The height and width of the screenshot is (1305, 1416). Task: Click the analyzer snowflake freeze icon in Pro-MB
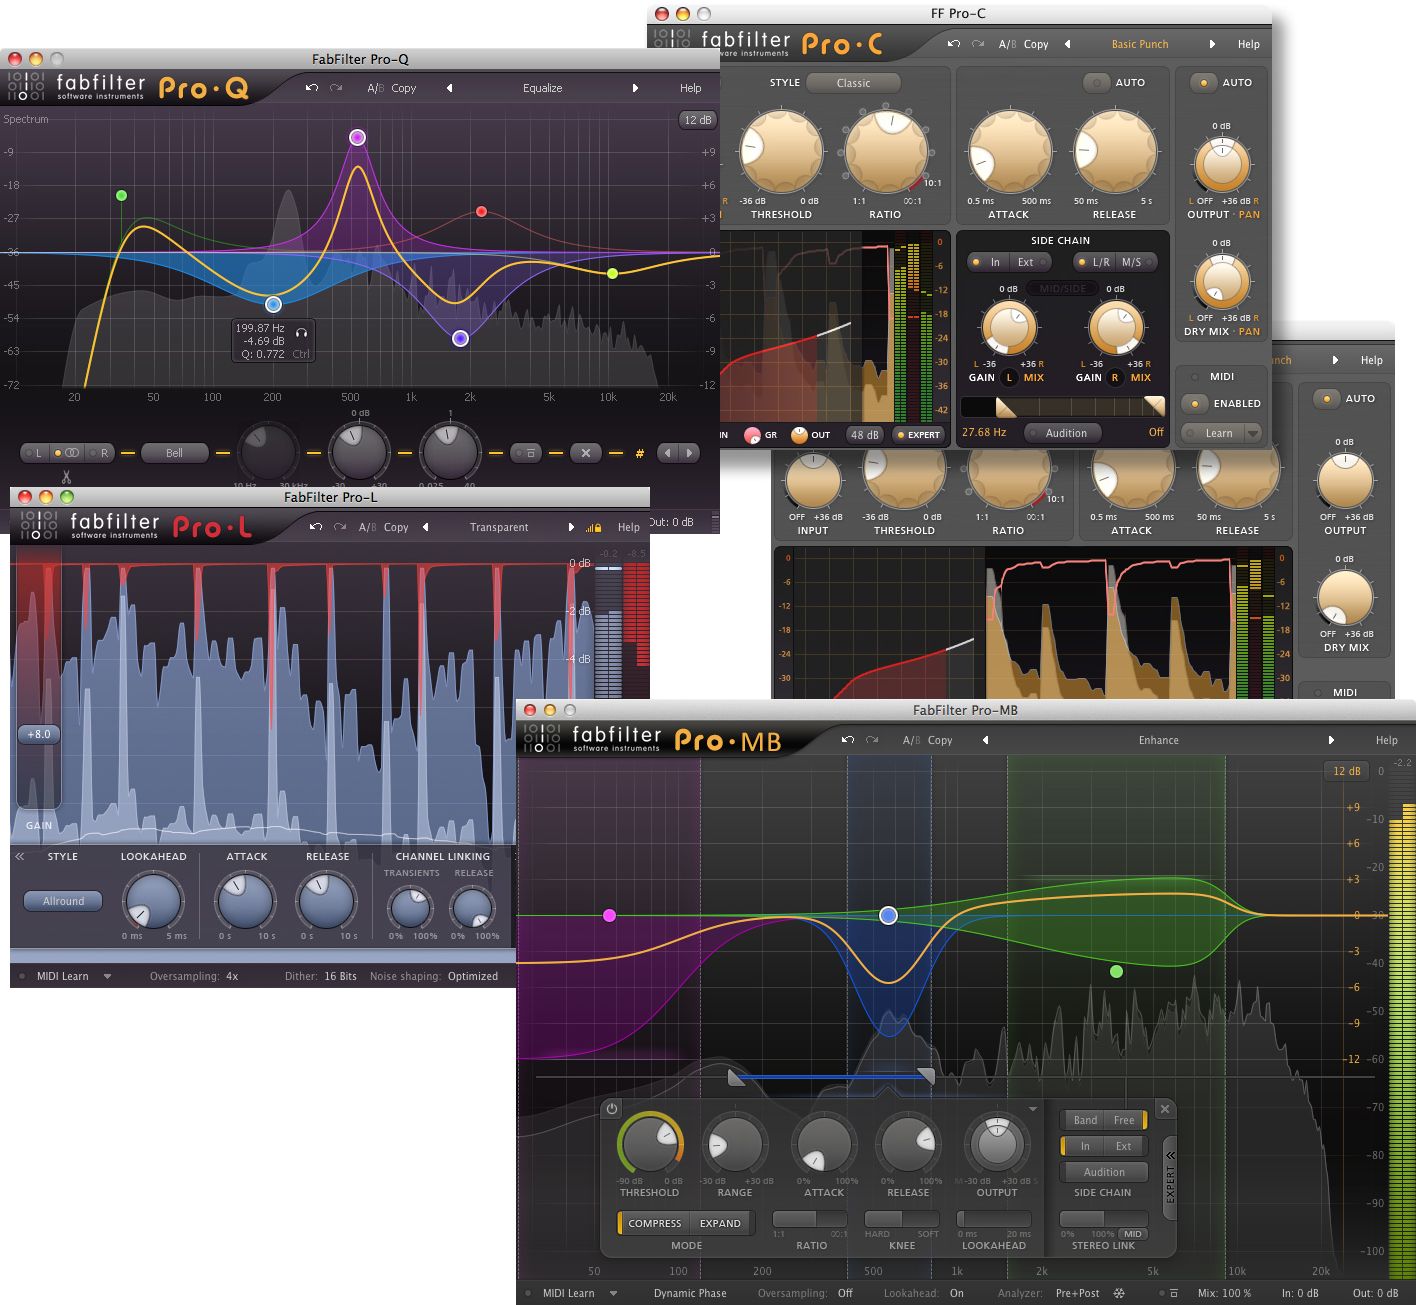1119,1293
